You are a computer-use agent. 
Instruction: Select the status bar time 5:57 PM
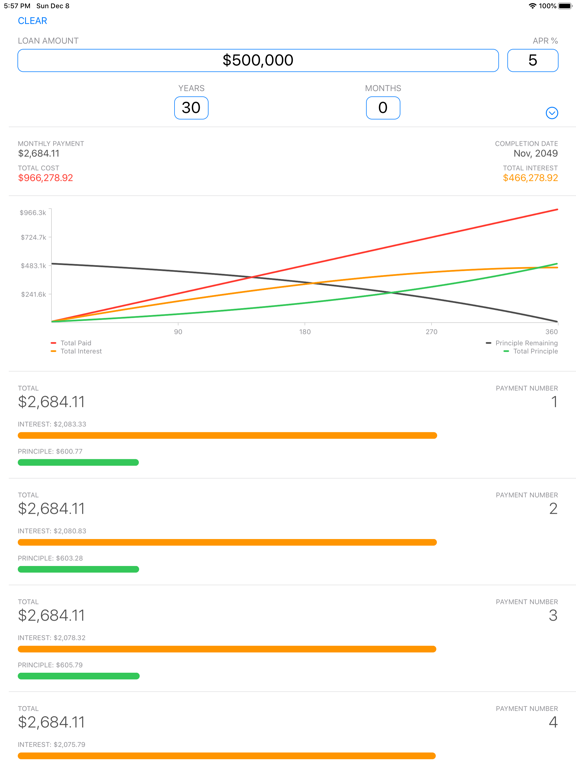[17, 6]
